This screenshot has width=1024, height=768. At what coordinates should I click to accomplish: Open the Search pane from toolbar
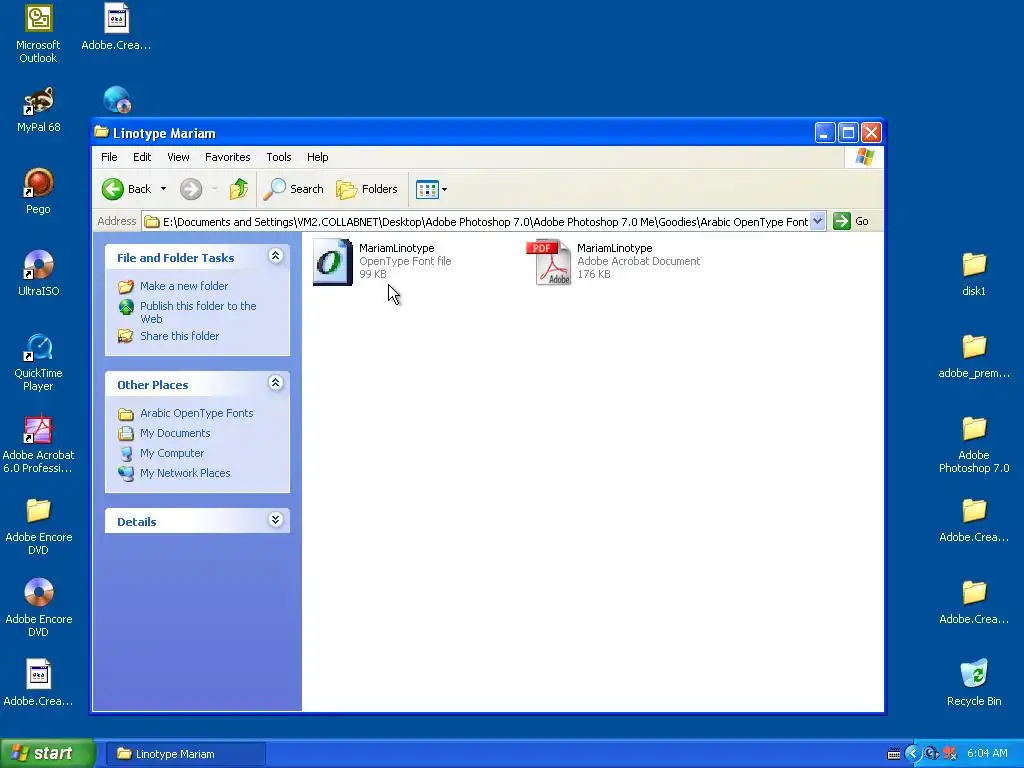tap(293, 189)
